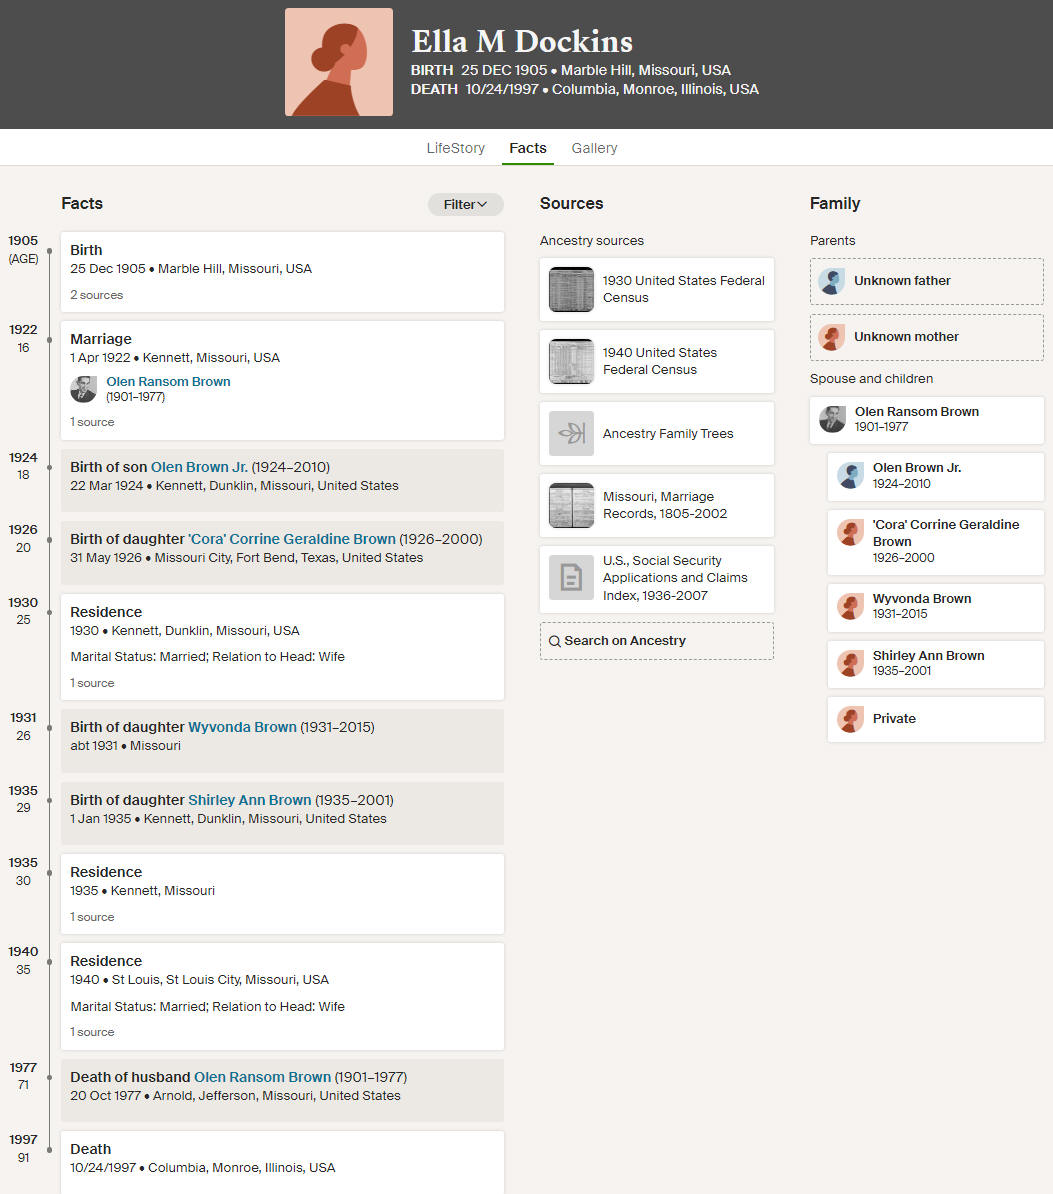Open the LifeStory tab
This screenshot has width=1053, height=1194.
coord(455,148)
